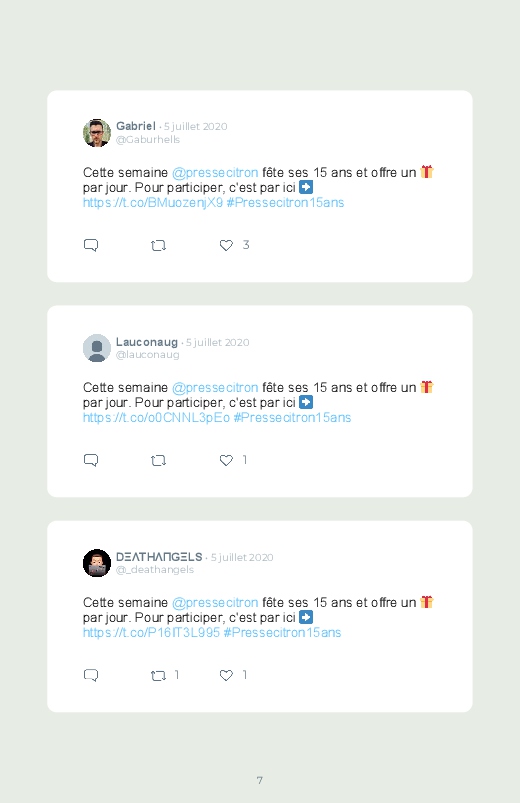Image resolution: width=520 pixels, height=803 pixels.
Task: Open Lauconaug's default avatar
Action: [x=97, y=348]
